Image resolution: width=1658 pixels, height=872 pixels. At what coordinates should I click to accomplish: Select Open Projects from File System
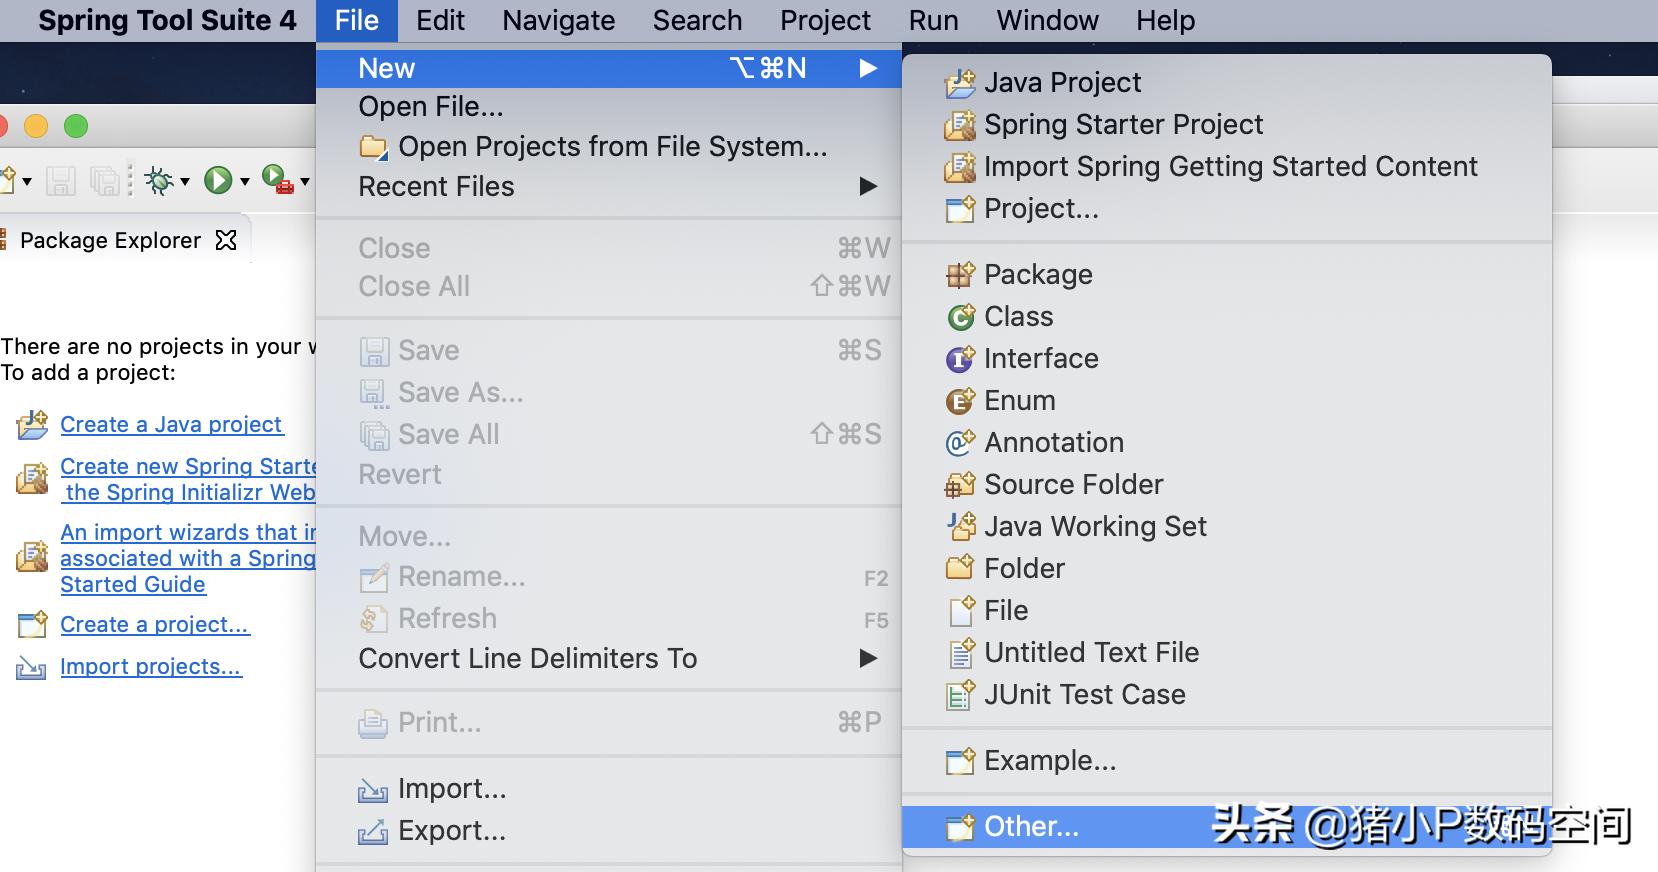[x=612, y=147]
